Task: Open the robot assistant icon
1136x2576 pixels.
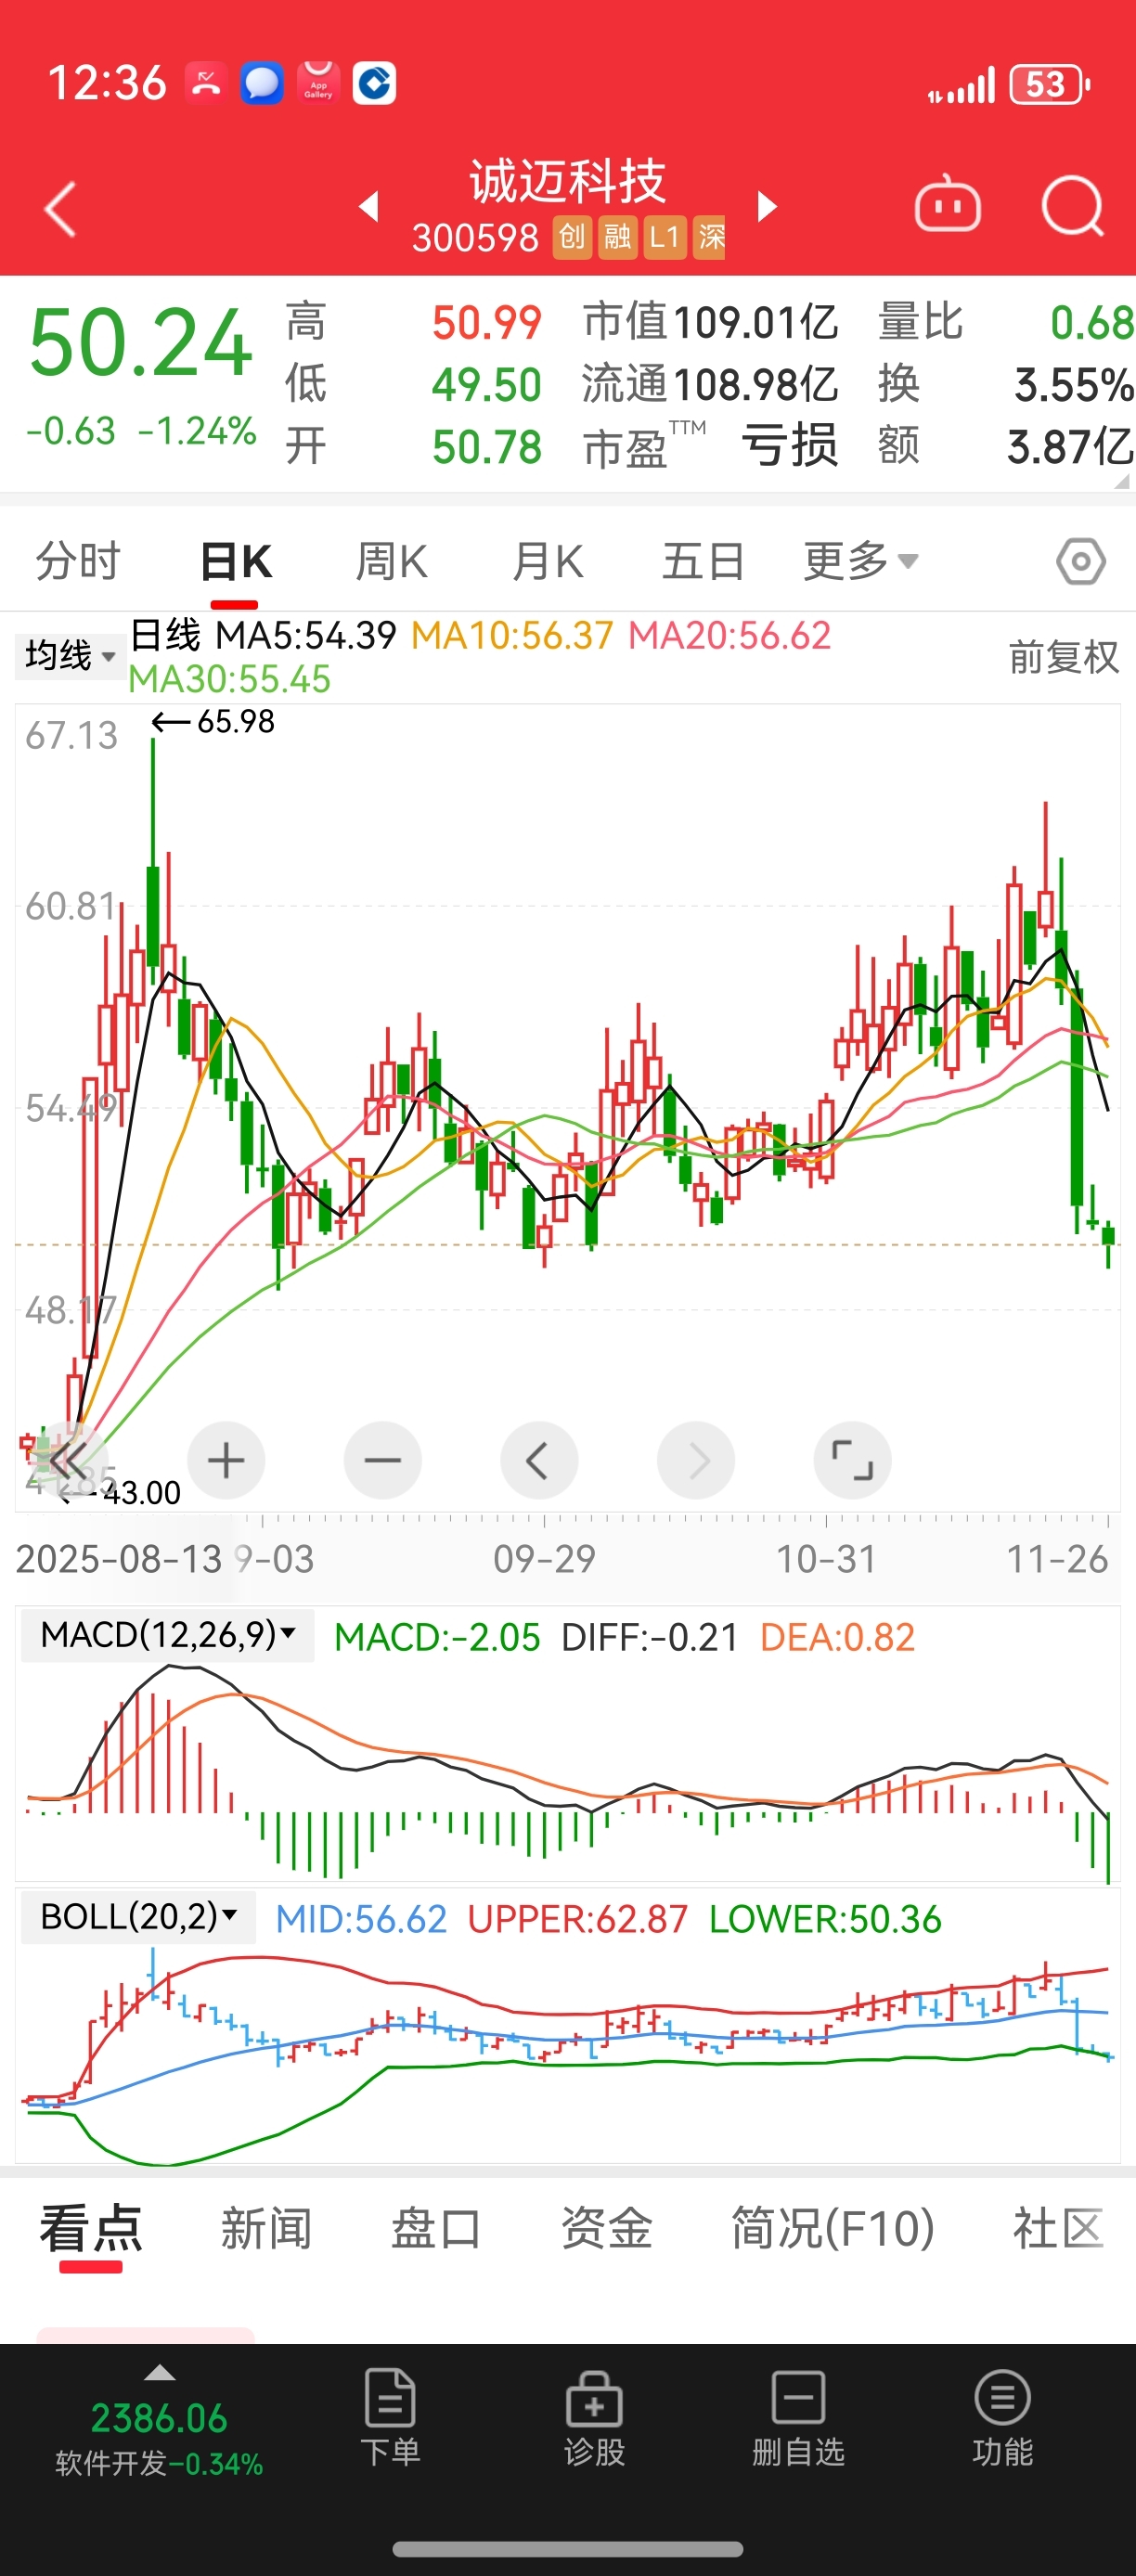Action: (947, 205)
